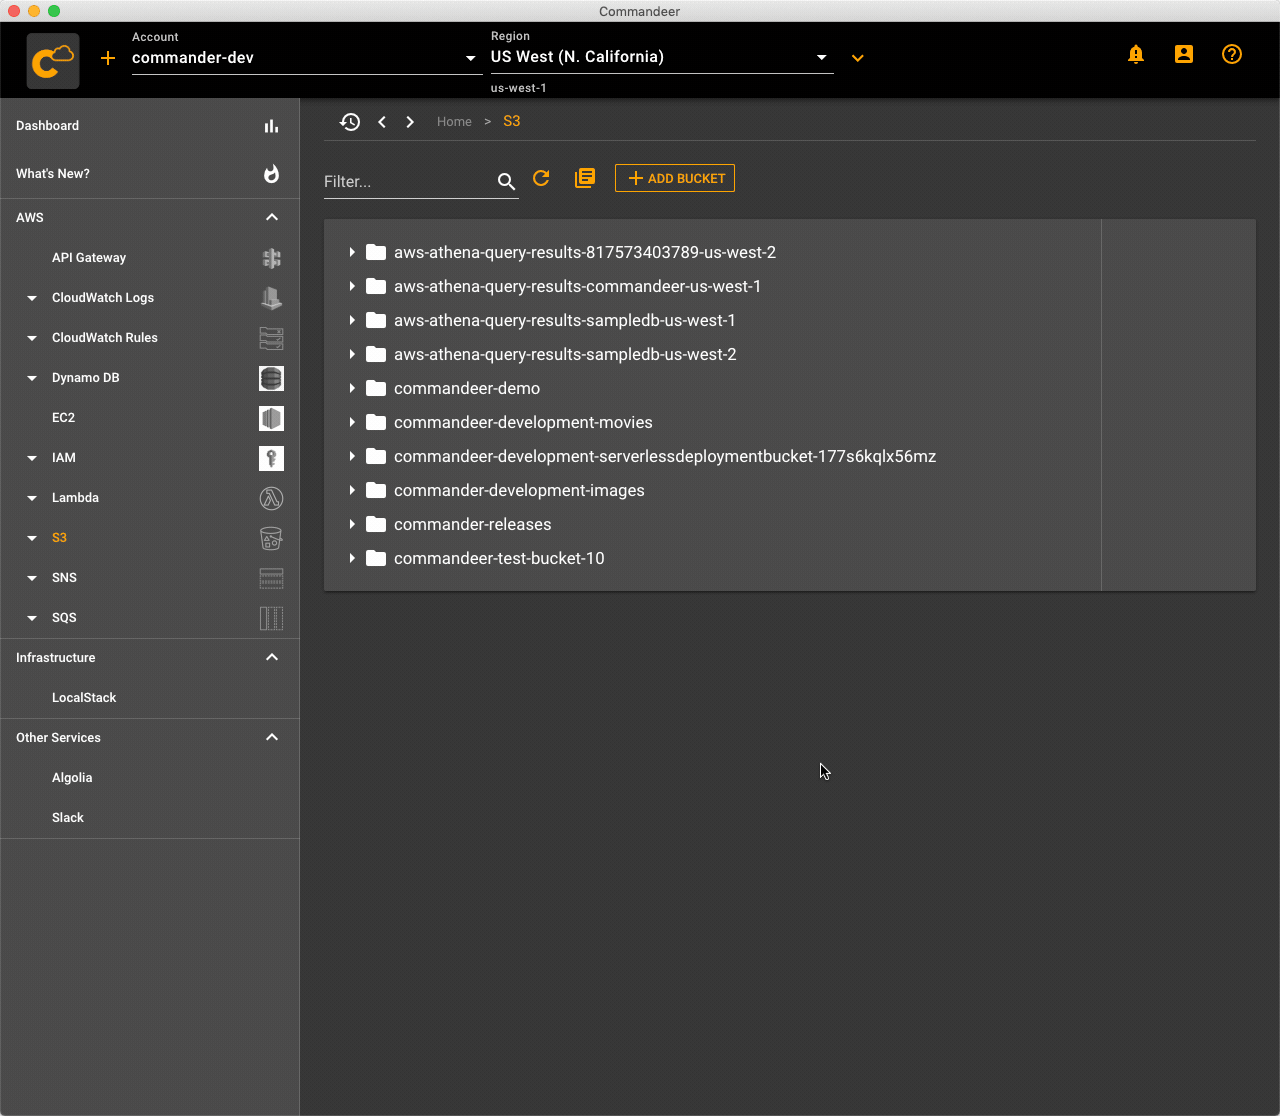This screenshot has width=1280, height=1116.
Task: Go forward with right chevron
Action: click(x=410, y=122)
